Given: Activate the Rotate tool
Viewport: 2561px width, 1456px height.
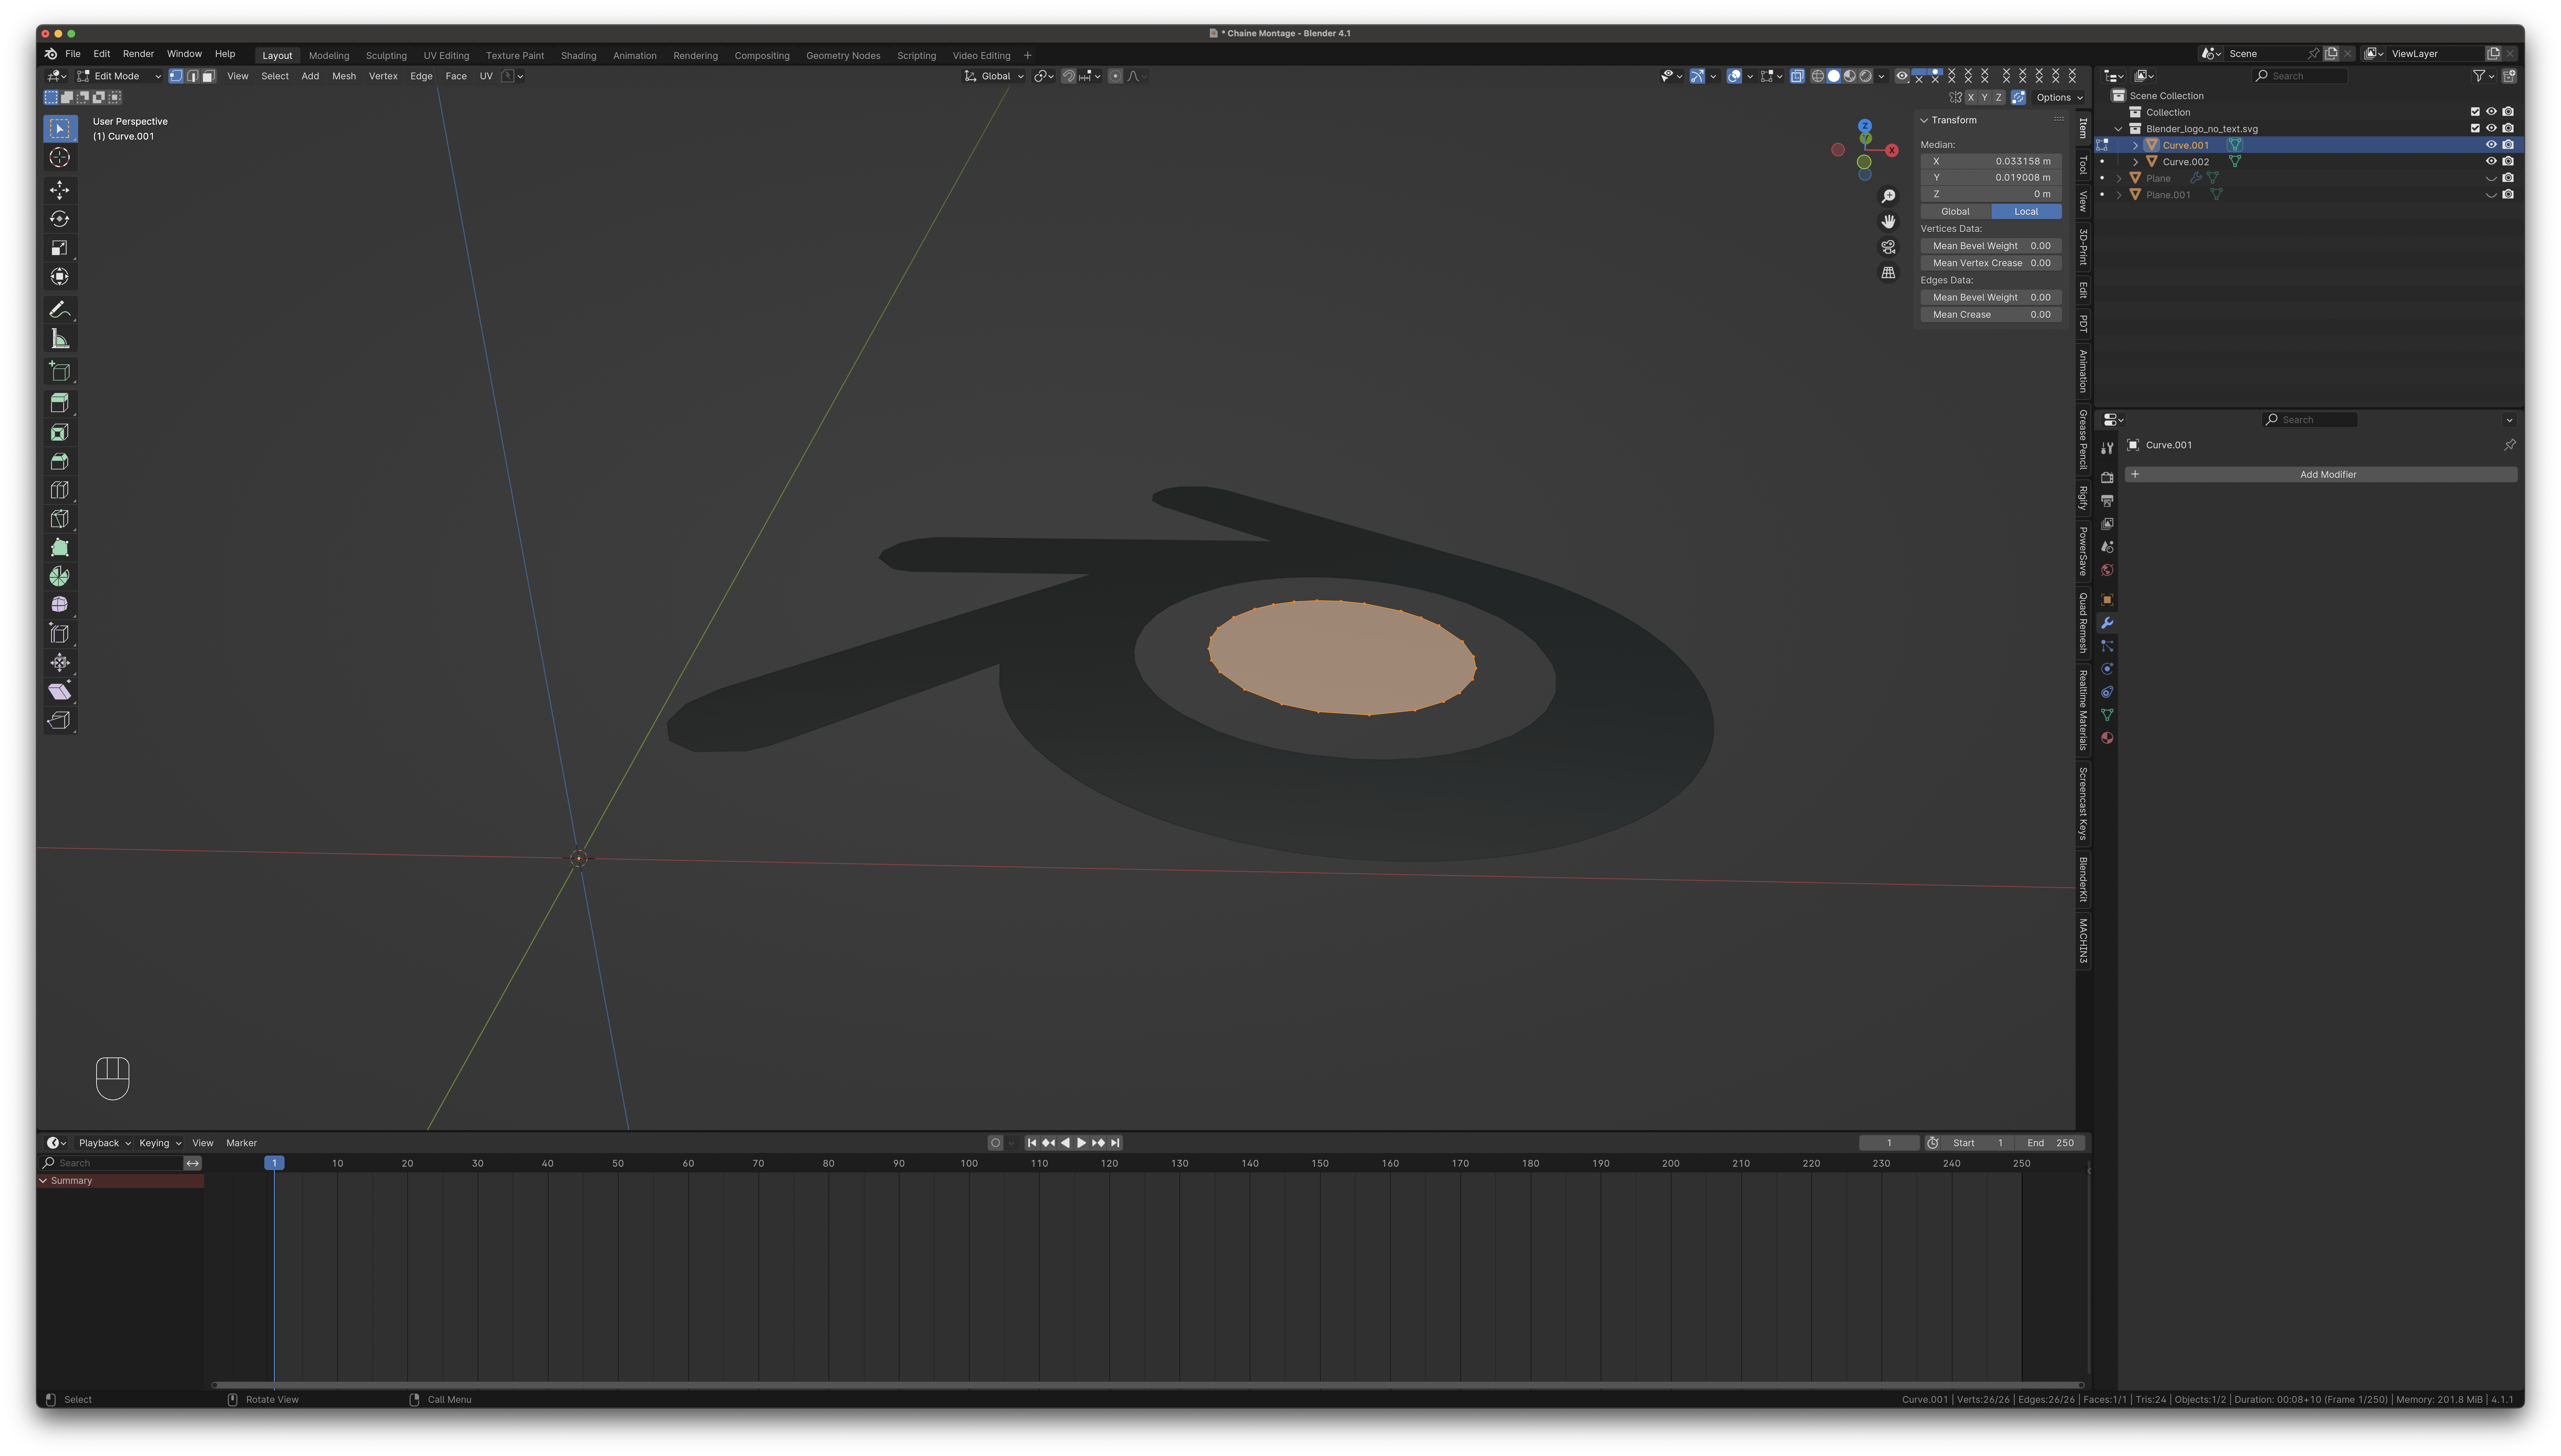Looking at the screenshot, I should 60,219.
